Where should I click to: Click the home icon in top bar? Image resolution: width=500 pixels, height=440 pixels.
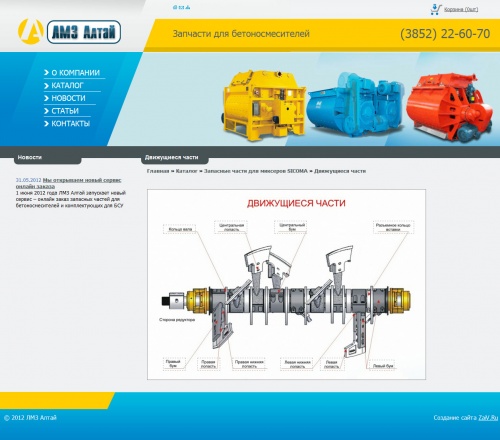175,7
